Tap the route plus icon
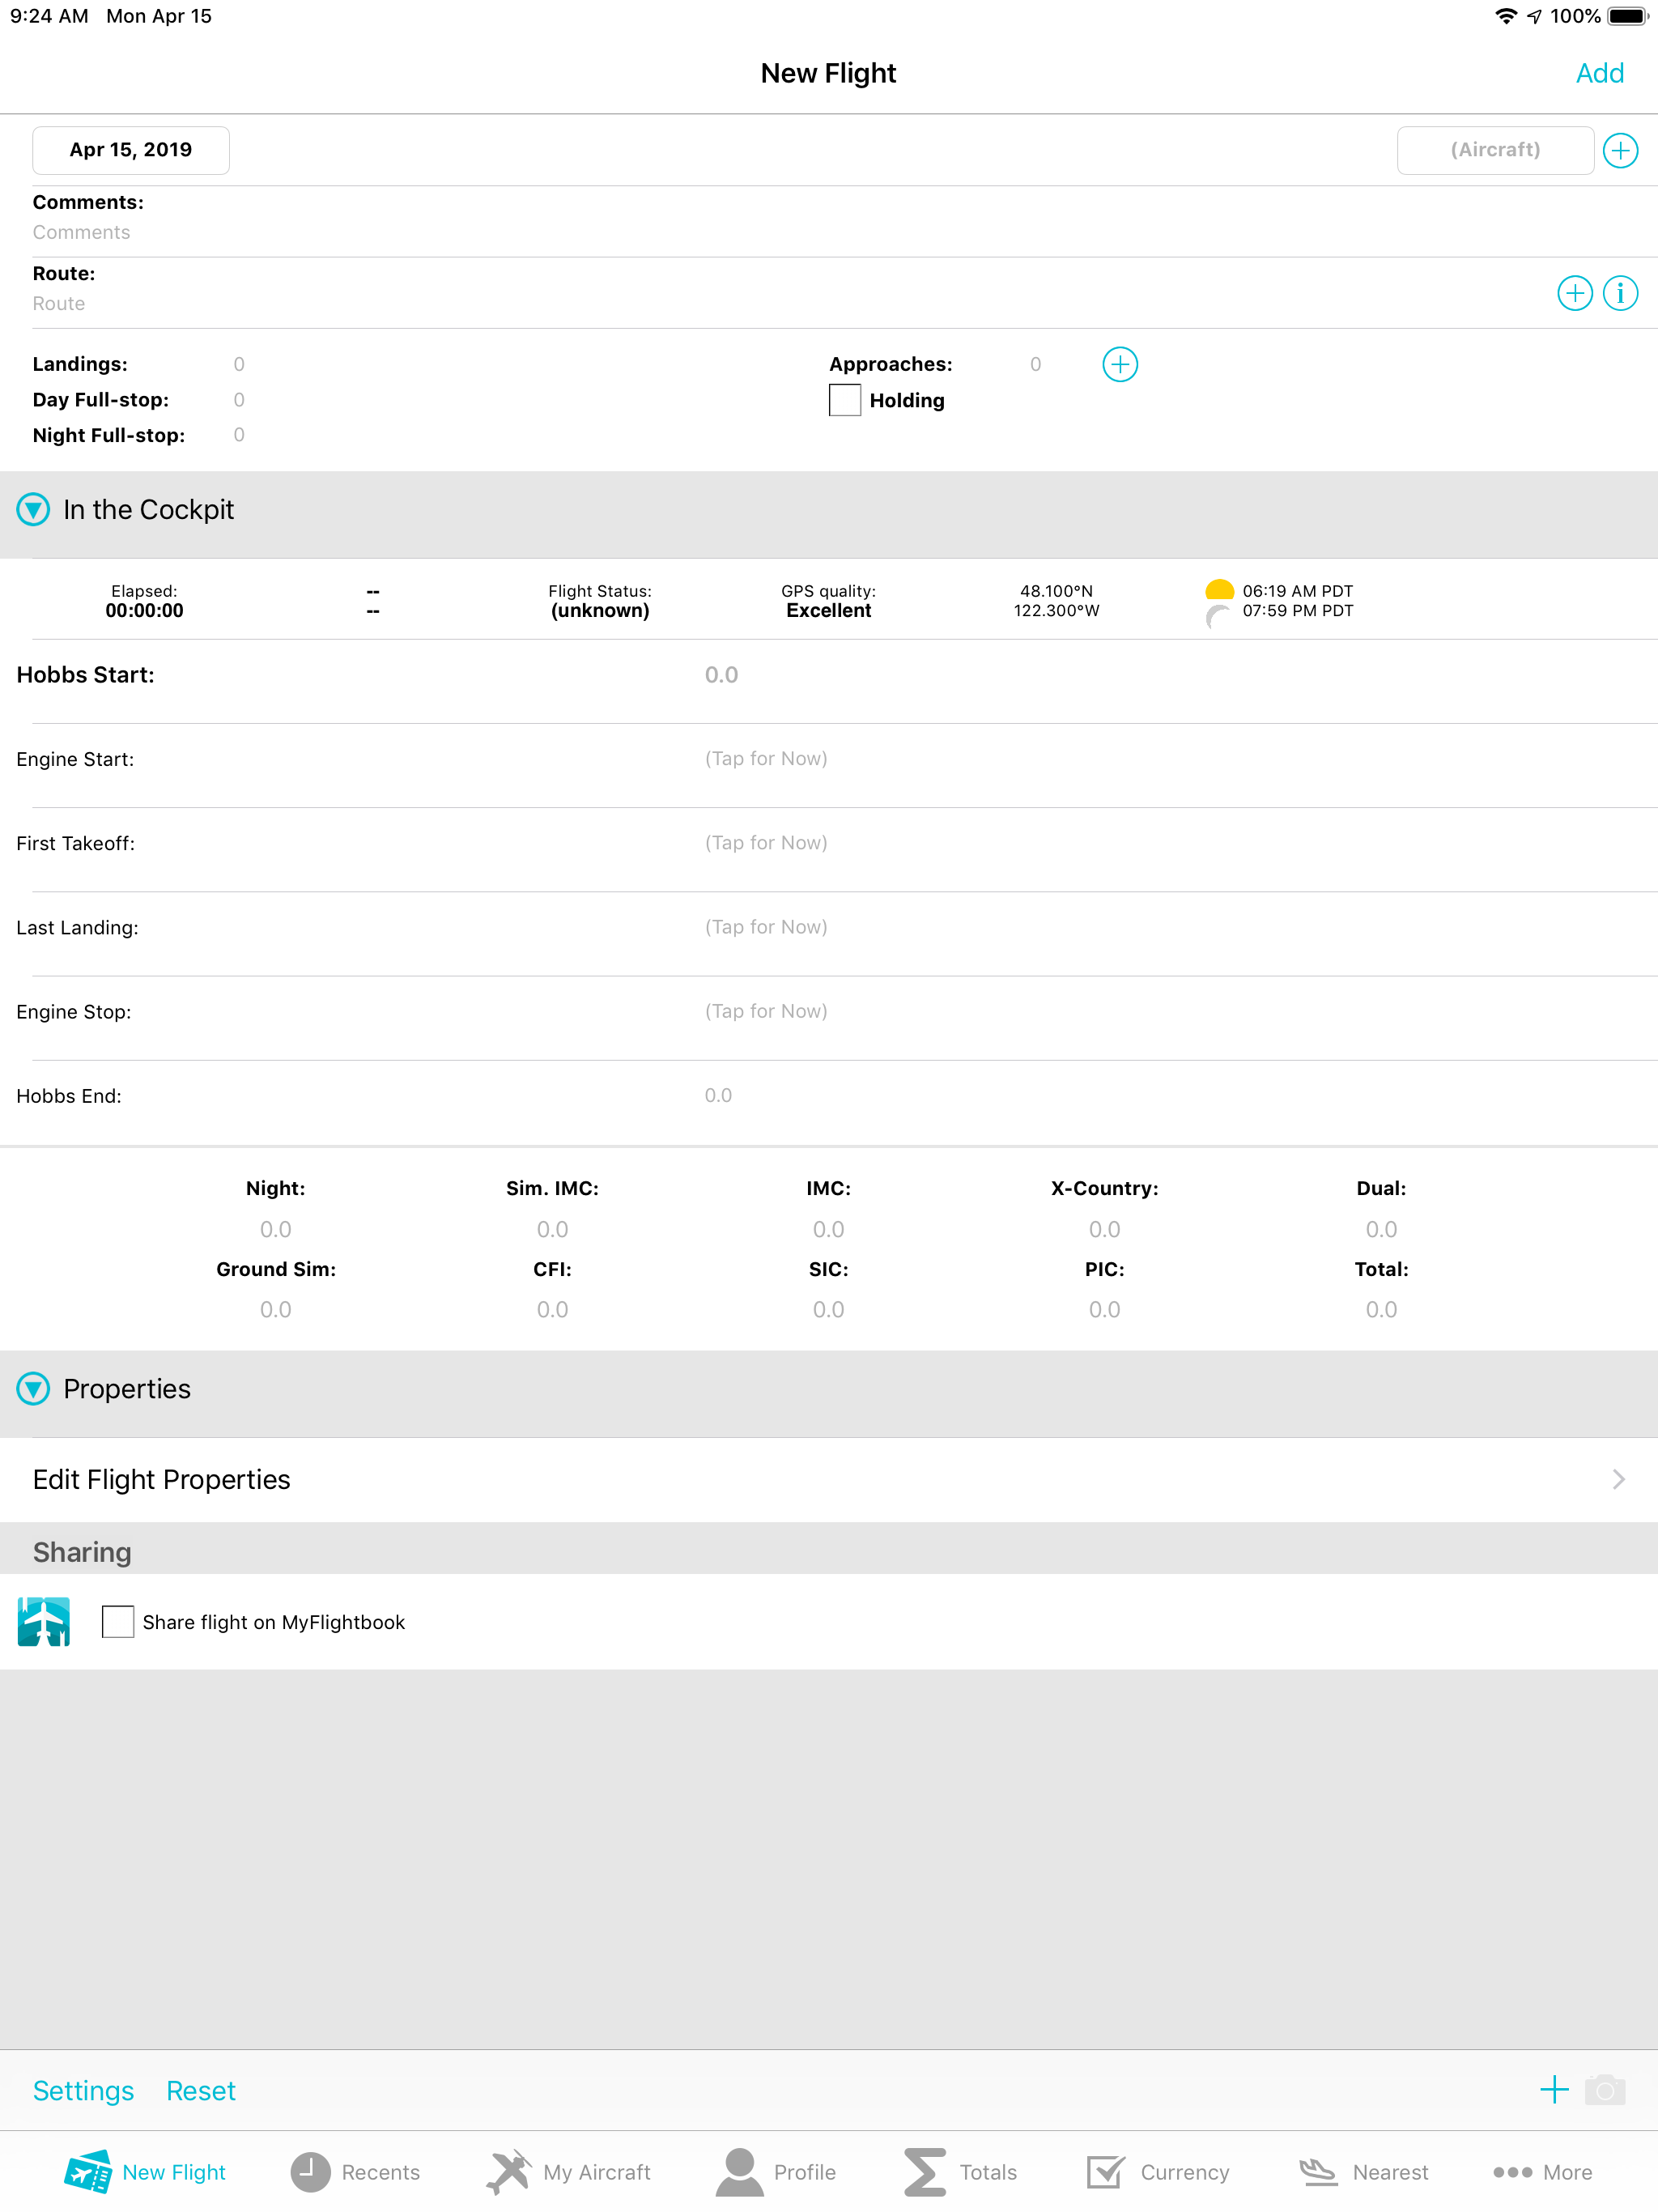Image resolution: width=1658 pixels, height=2212 pixels. [x=1575, y=293]
